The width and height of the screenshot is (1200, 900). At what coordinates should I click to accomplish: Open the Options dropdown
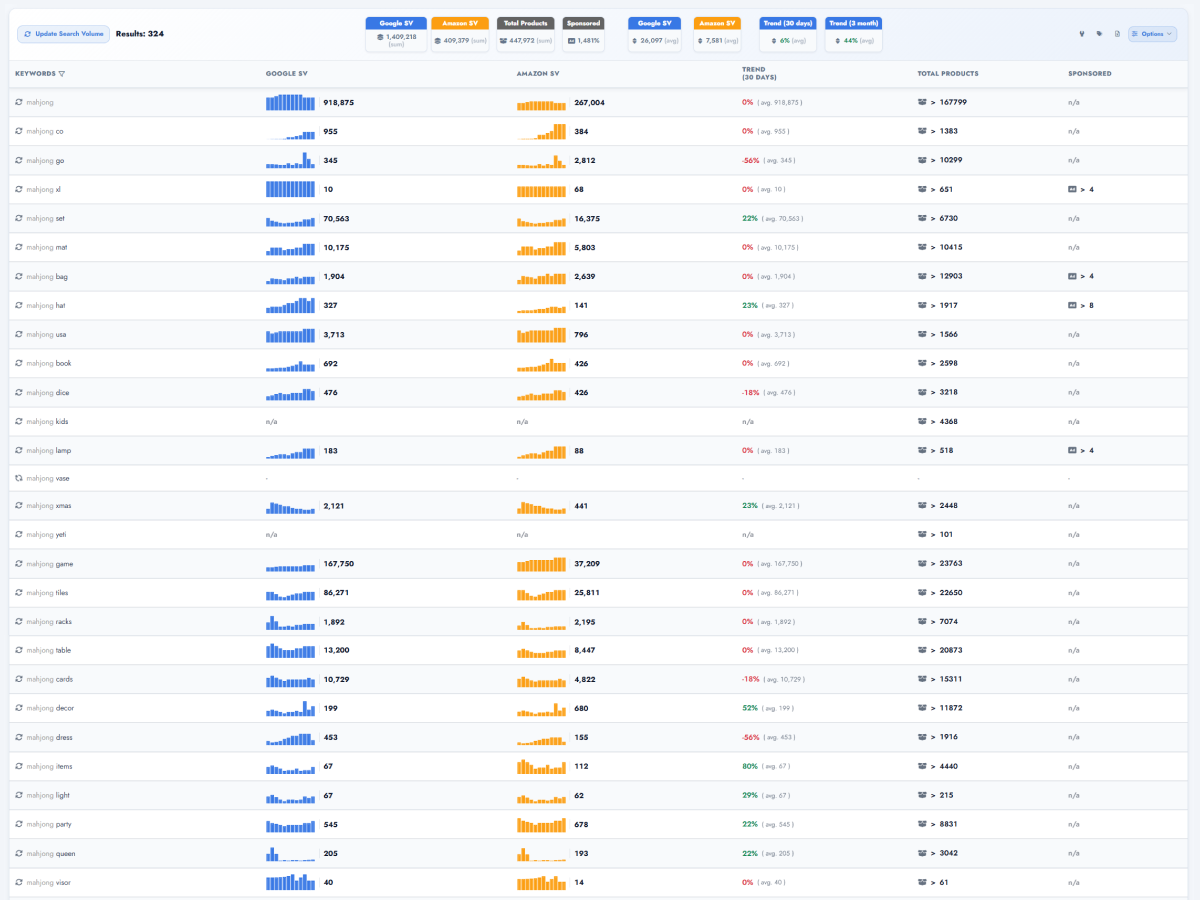point(1153,34)
